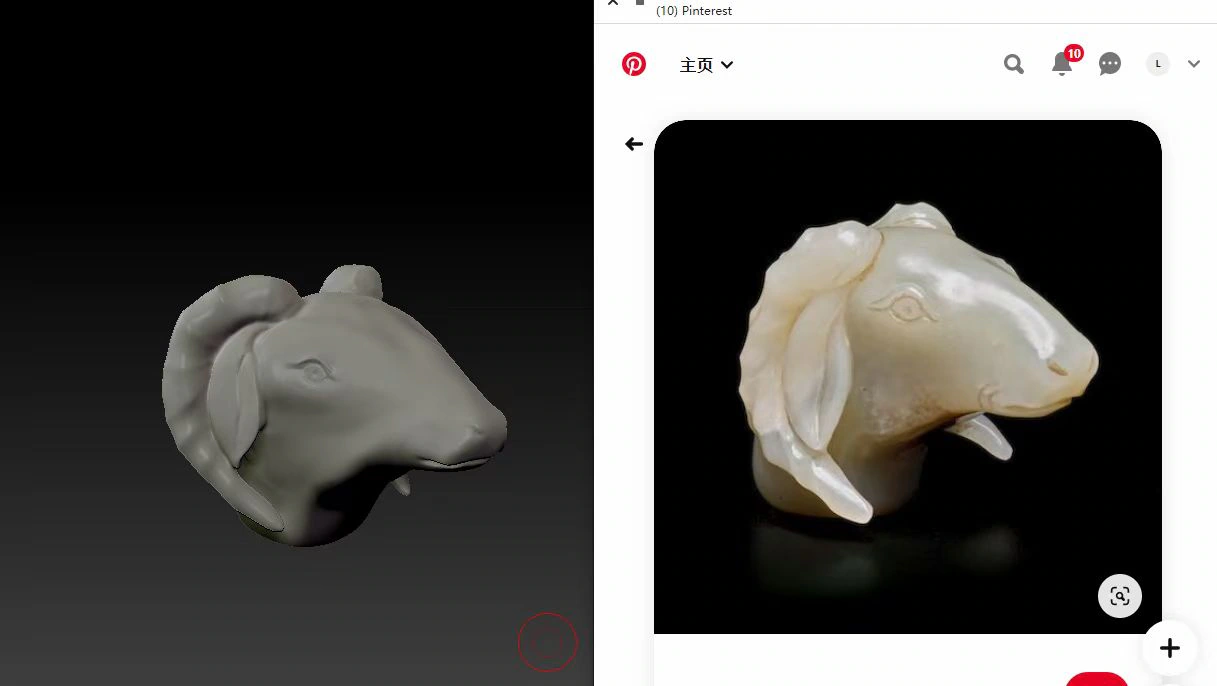Open the 主页 dropdown menu
Screen dimensions: 1217x686
point(706,65)
